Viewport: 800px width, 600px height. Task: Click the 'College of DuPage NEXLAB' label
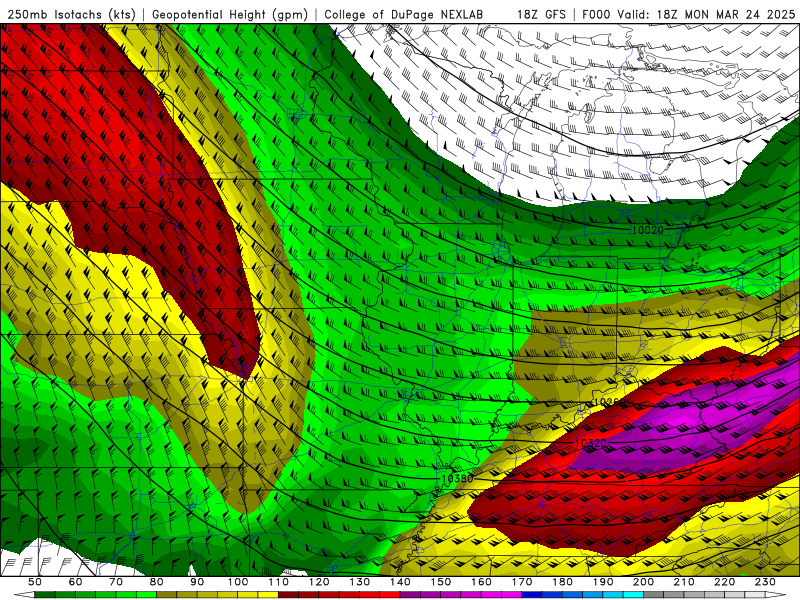pyautogui.click(x=404, y=15)
